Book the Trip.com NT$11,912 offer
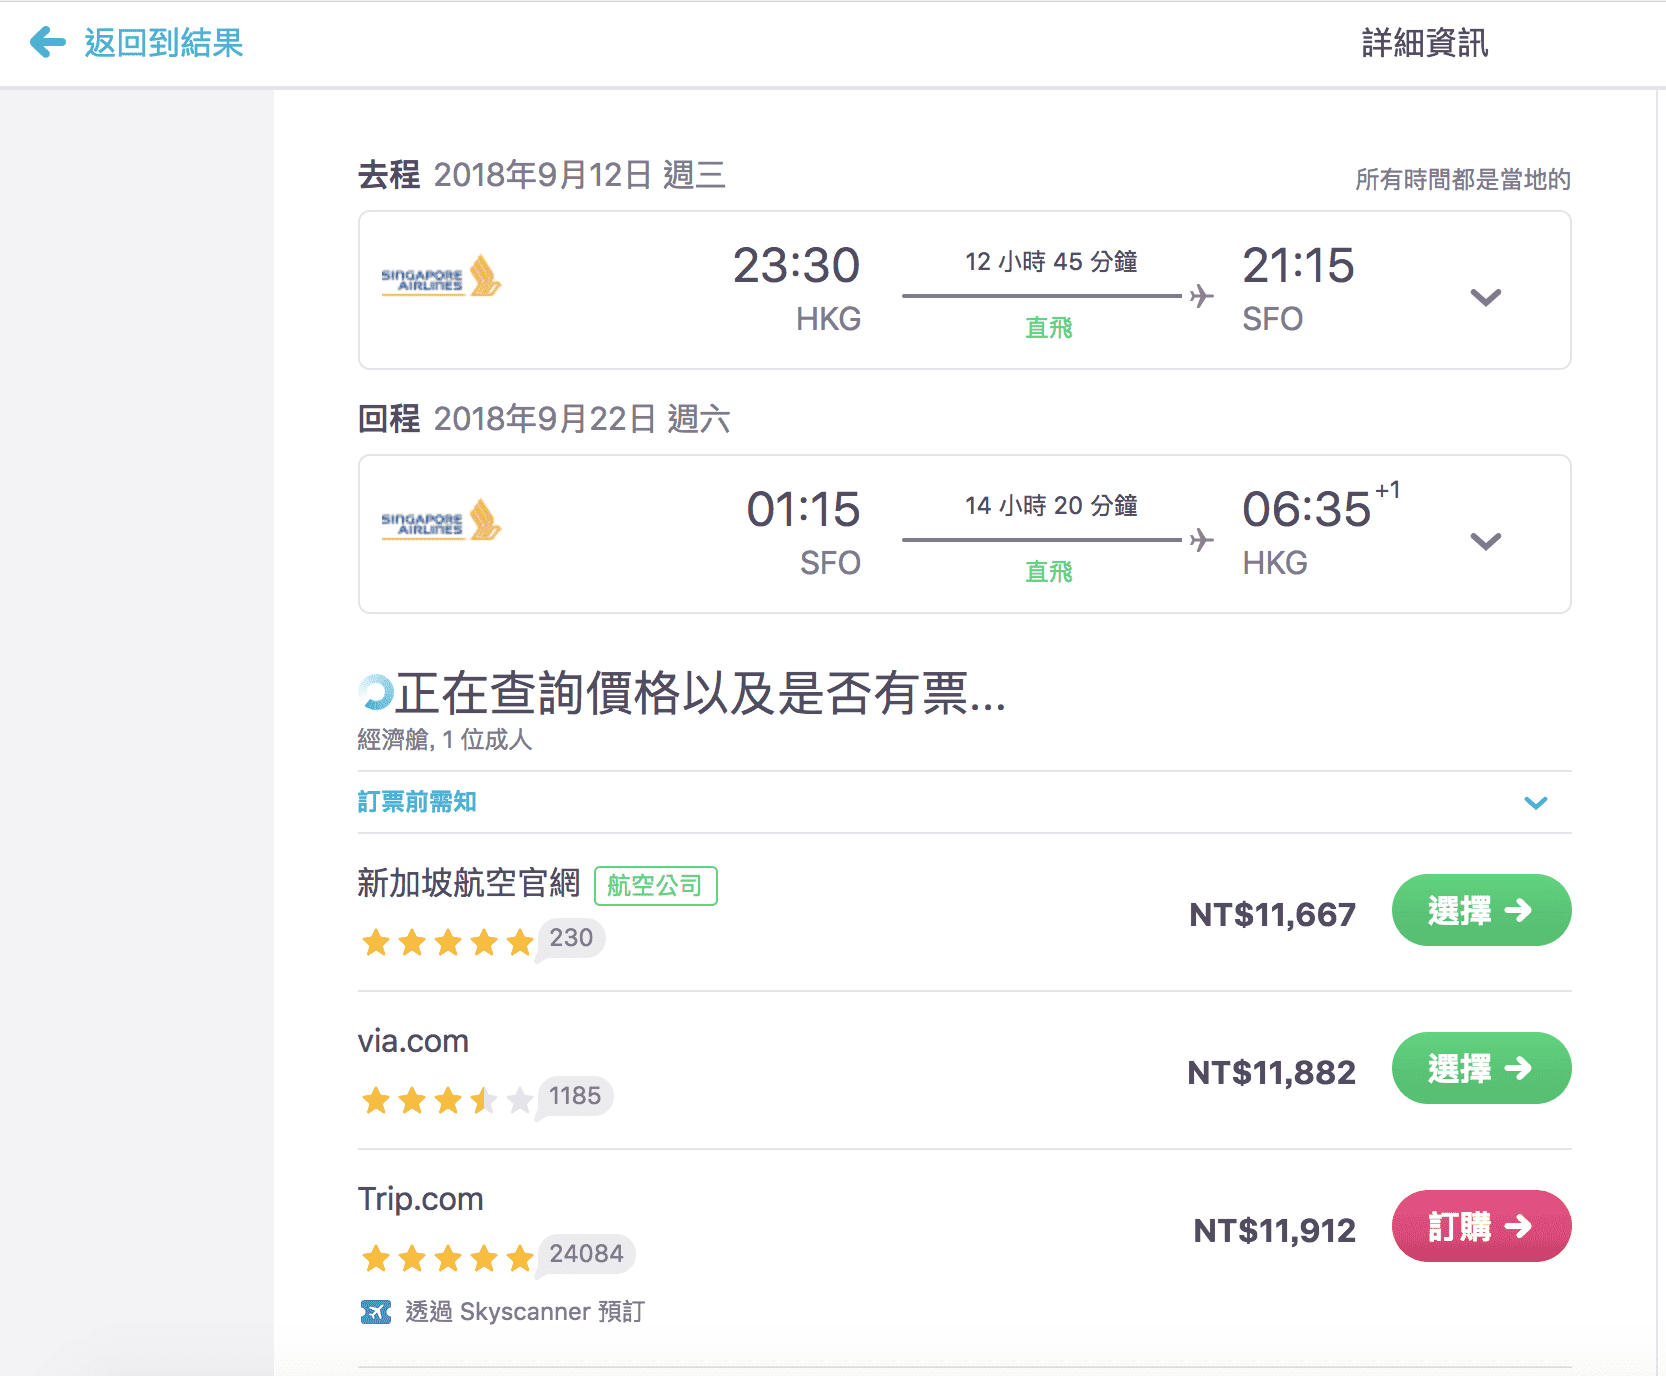Image resolution: width=1666 pixels, height=1376 pixels. [1481, 1226]
